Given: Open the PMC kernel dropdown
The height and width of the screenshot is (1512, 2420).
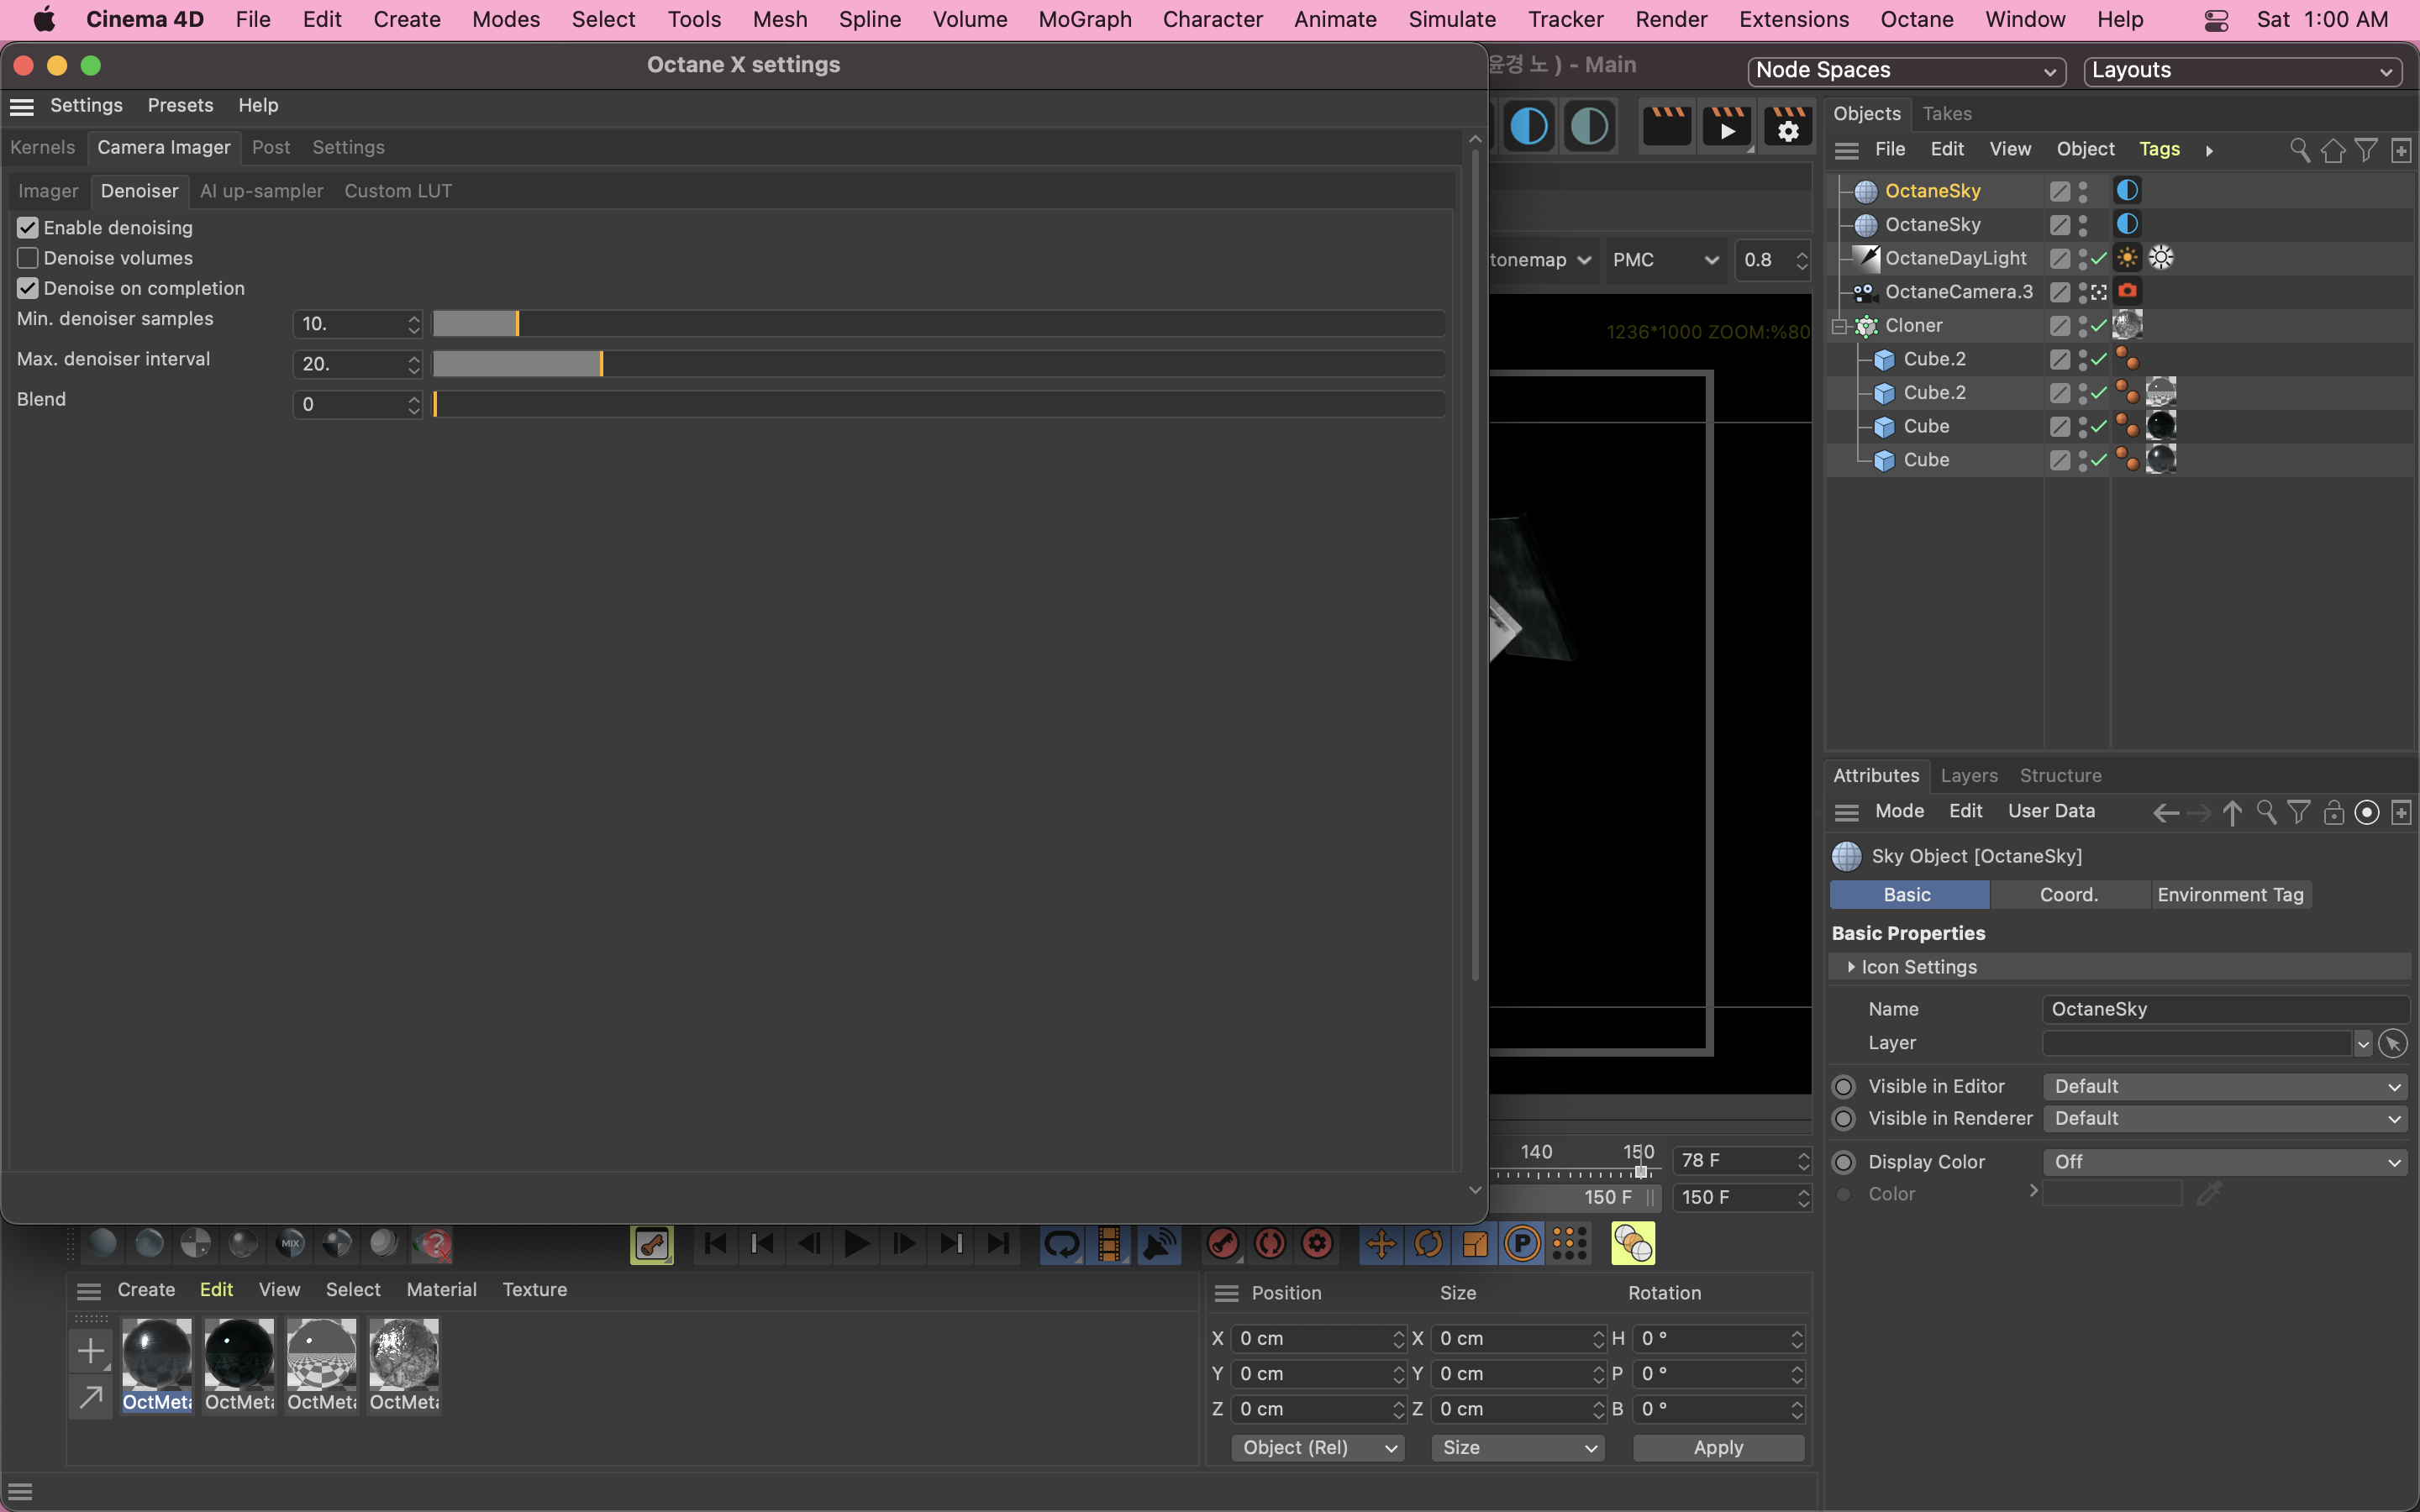Looking at the screenshot, I should coord(1665,260).
